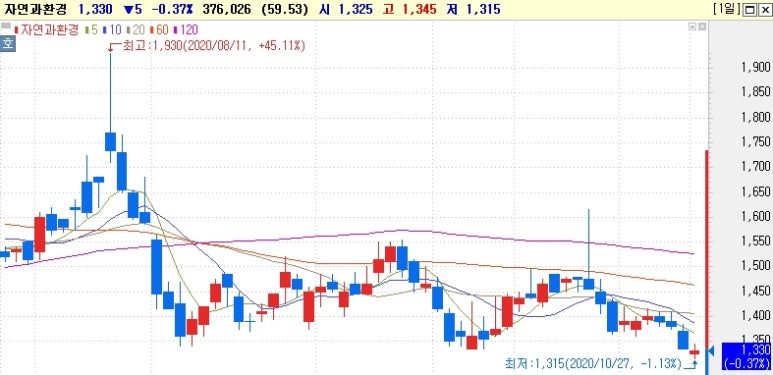Click the ▼5 price change in header
The image size is (773, 375).
tap(133, 9)
